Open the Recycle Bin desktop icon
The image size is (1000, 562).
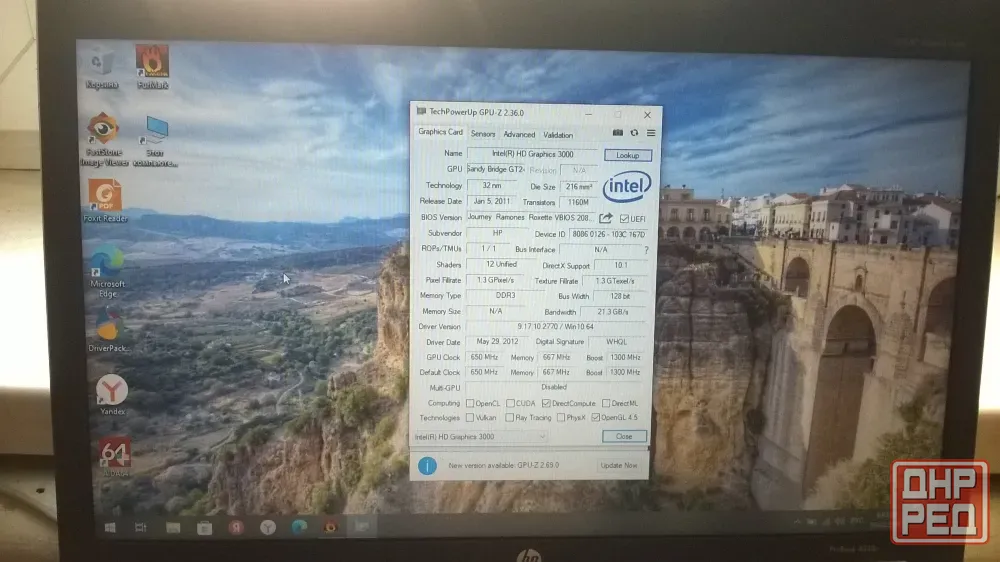click(x=101, y=69)
